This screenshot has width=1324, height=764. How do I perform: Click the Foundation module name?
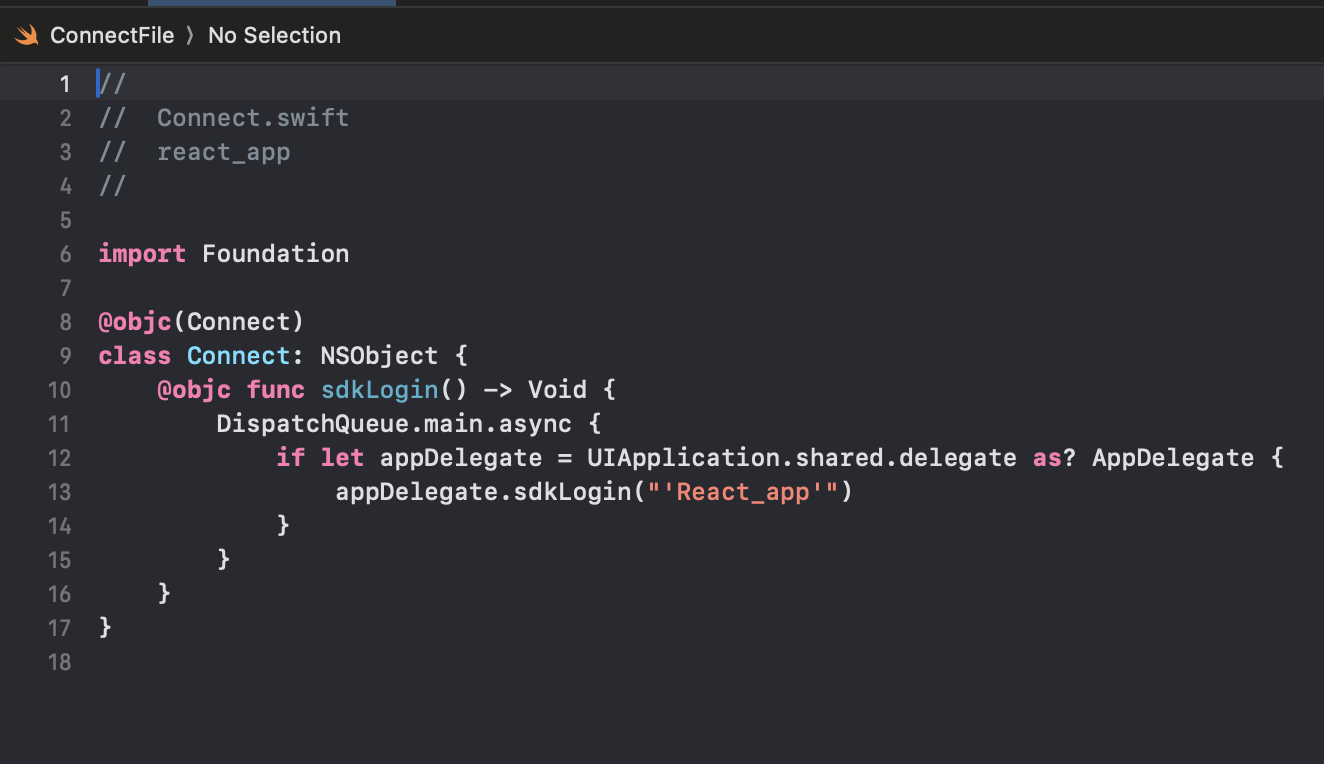click(x=275, y=254)
